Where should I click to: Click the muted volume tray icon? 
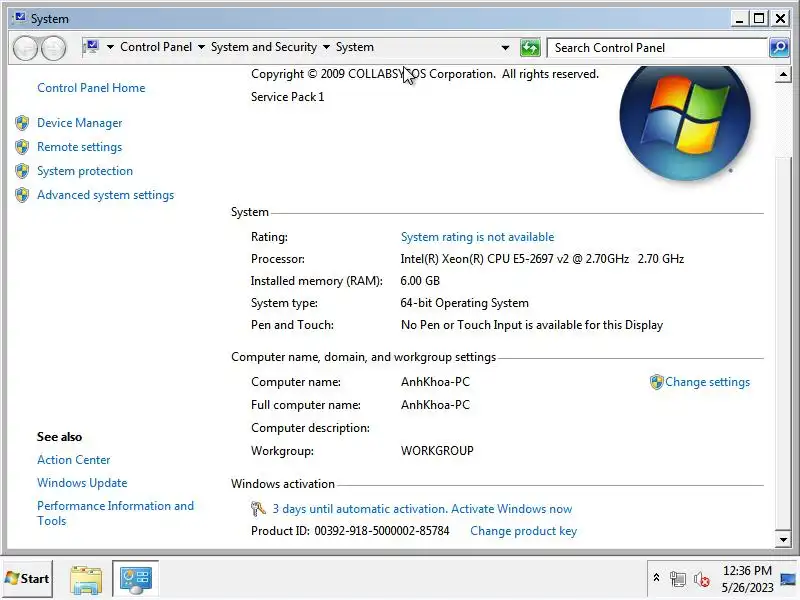pyautogui.click(x=702, y=580)
